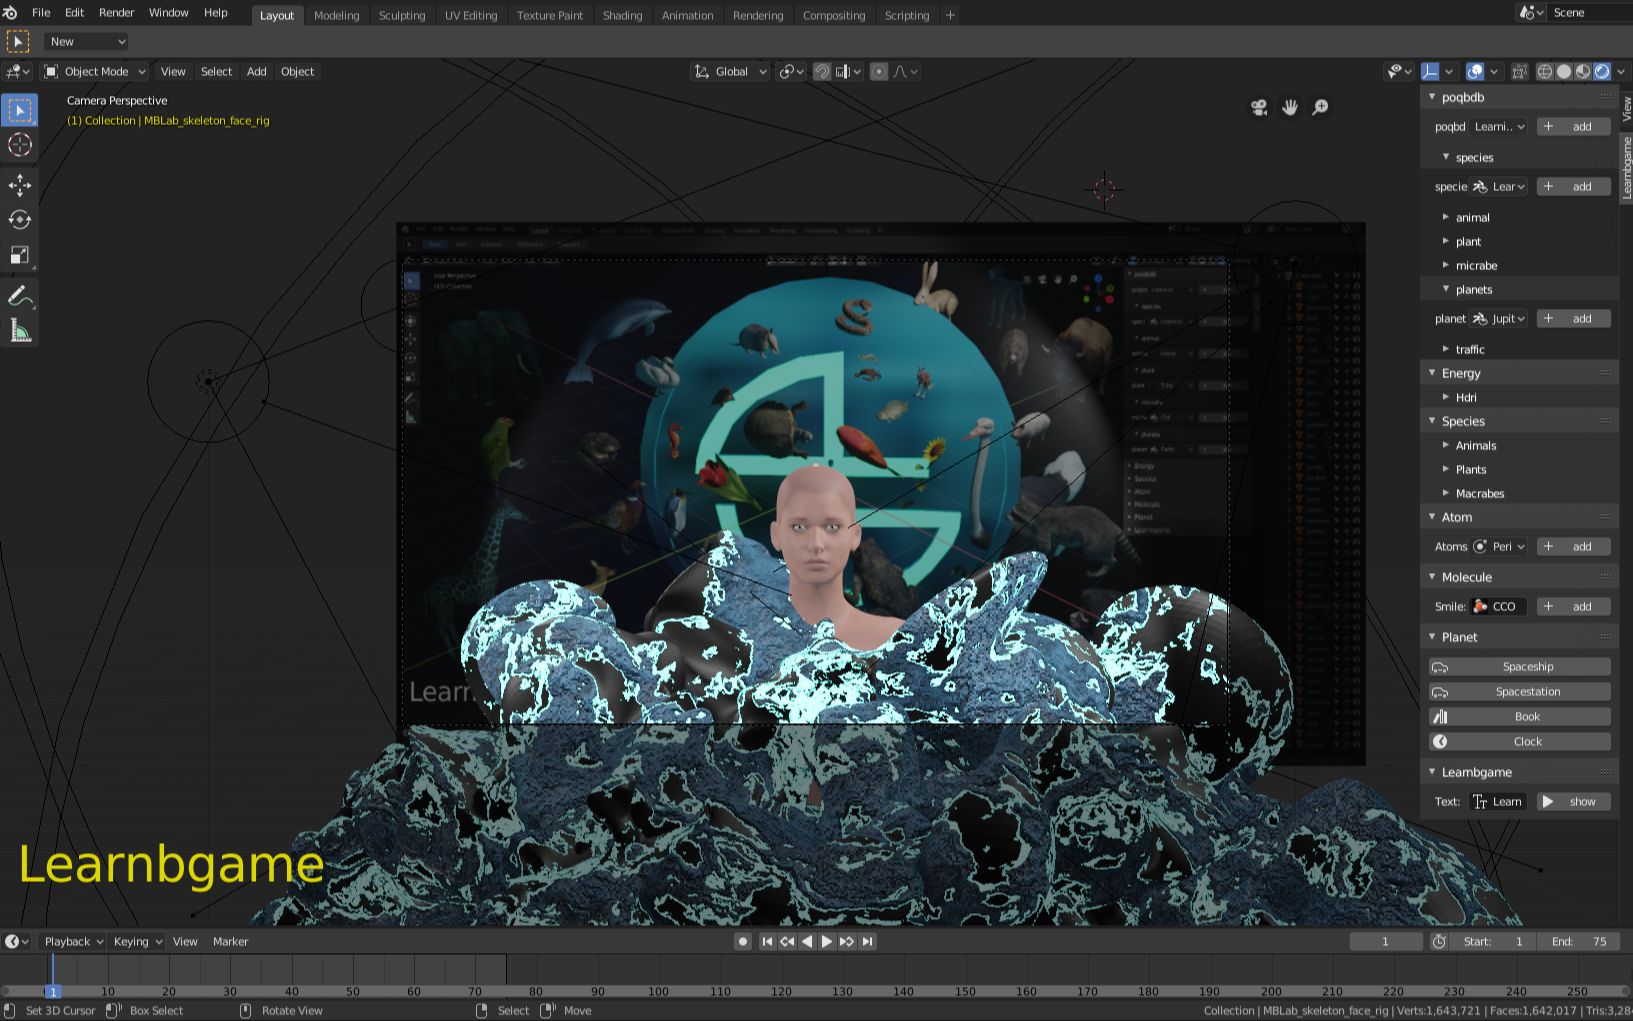
Task: Click the Blender logo menu
Action: click(11, 13)
